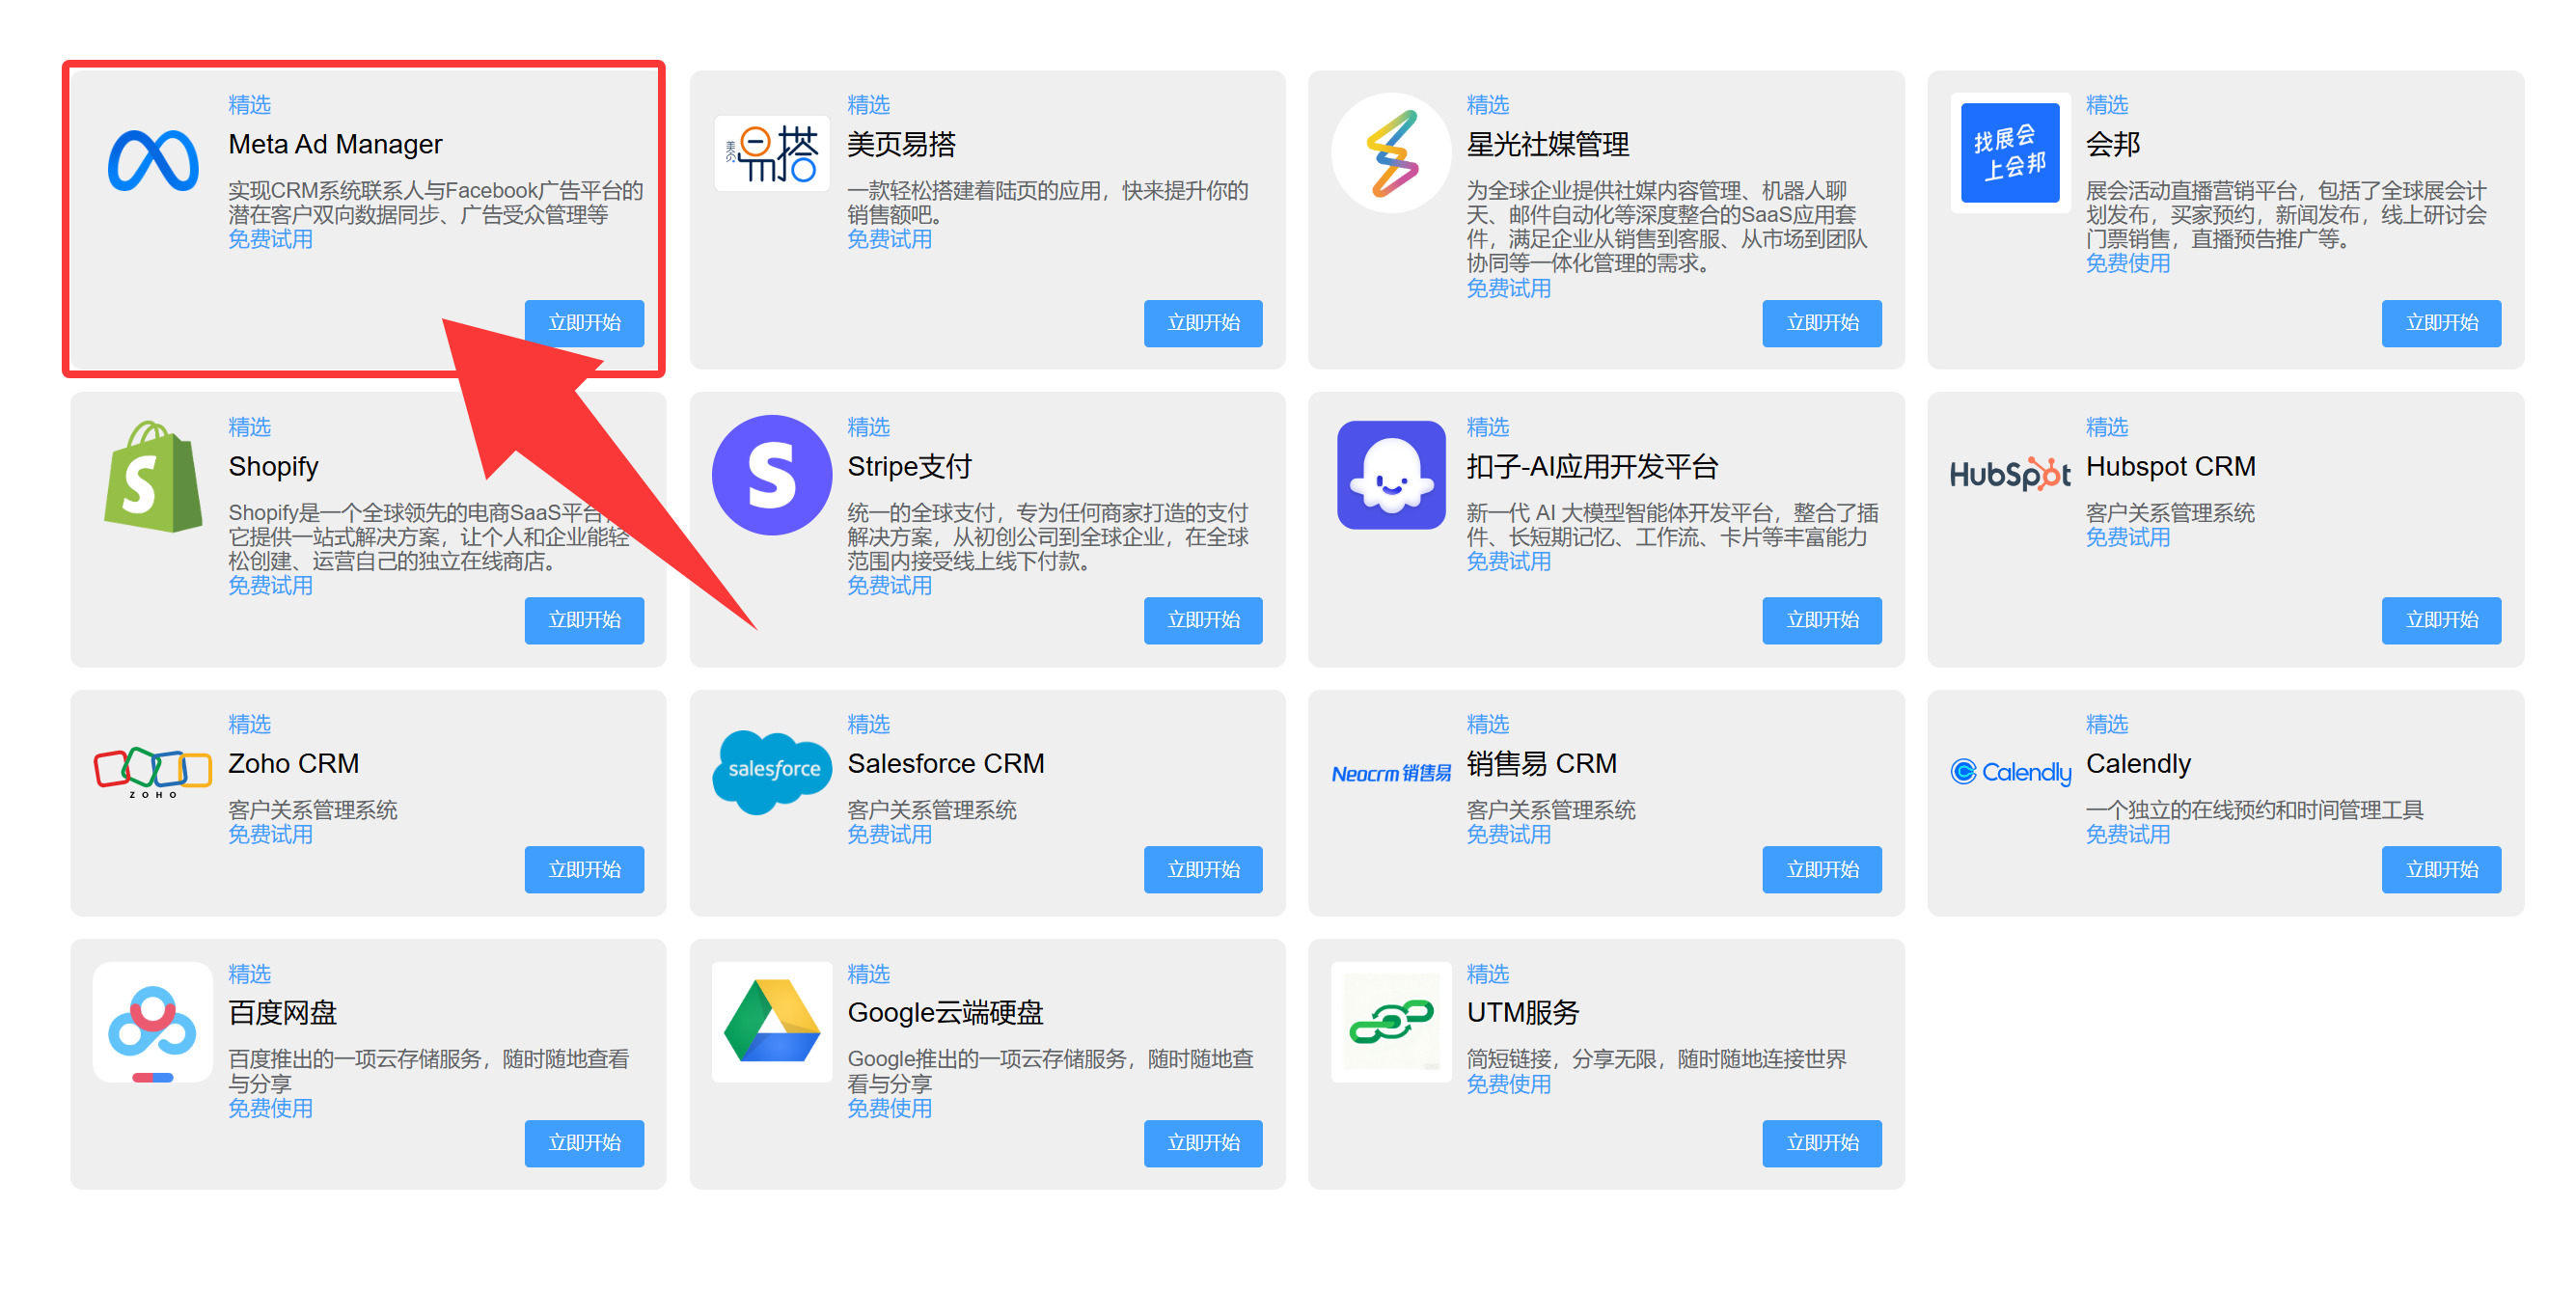Viewport: 2576px width, 1316px height.
Task: Open 免费试用 link under Stripe支付
Action: coord(889,586)
